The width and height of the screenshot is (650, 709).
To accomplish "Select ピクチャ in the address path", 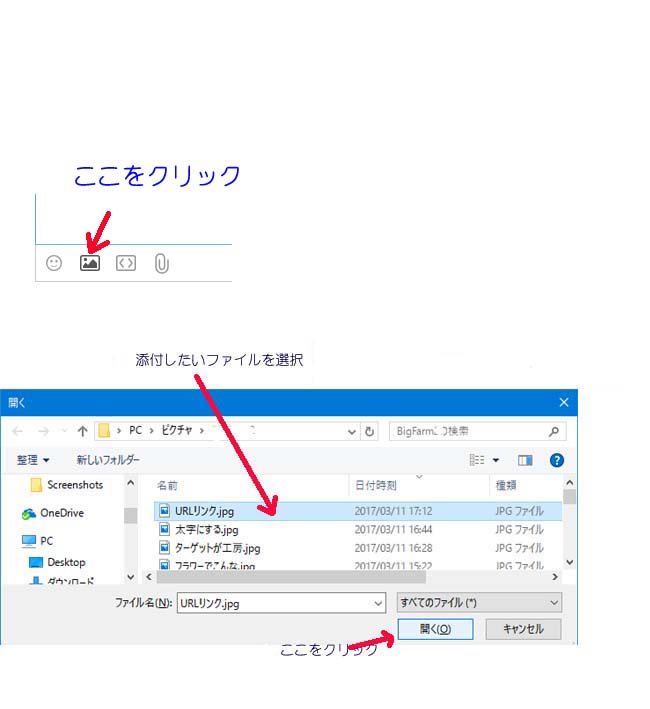I will tap(177, 430).
